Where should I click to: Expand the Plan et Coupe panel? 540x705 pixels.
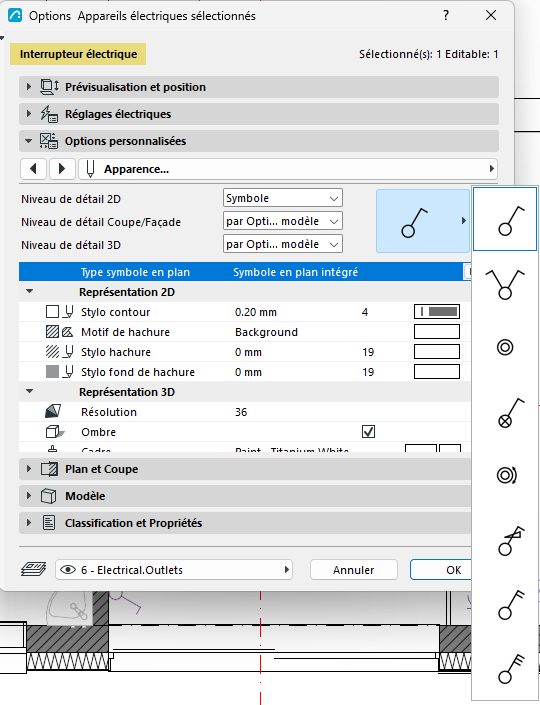pyautogui.click(x=29, y=469)
